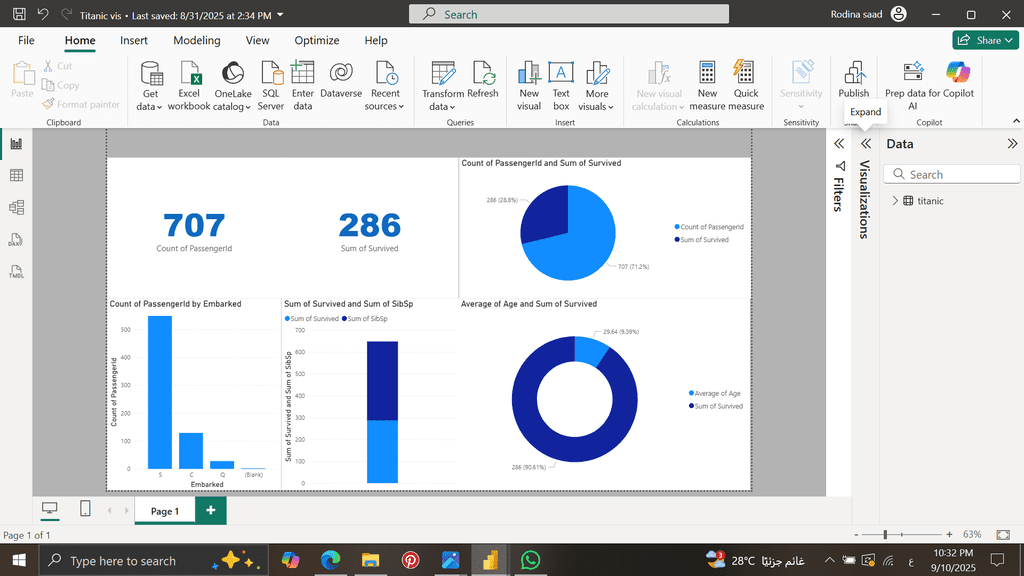Image resolution: width=1024 pixels, height=576 pixels.
Task: Switch to Table view in sidebar
Action: (x=16, y=176)
